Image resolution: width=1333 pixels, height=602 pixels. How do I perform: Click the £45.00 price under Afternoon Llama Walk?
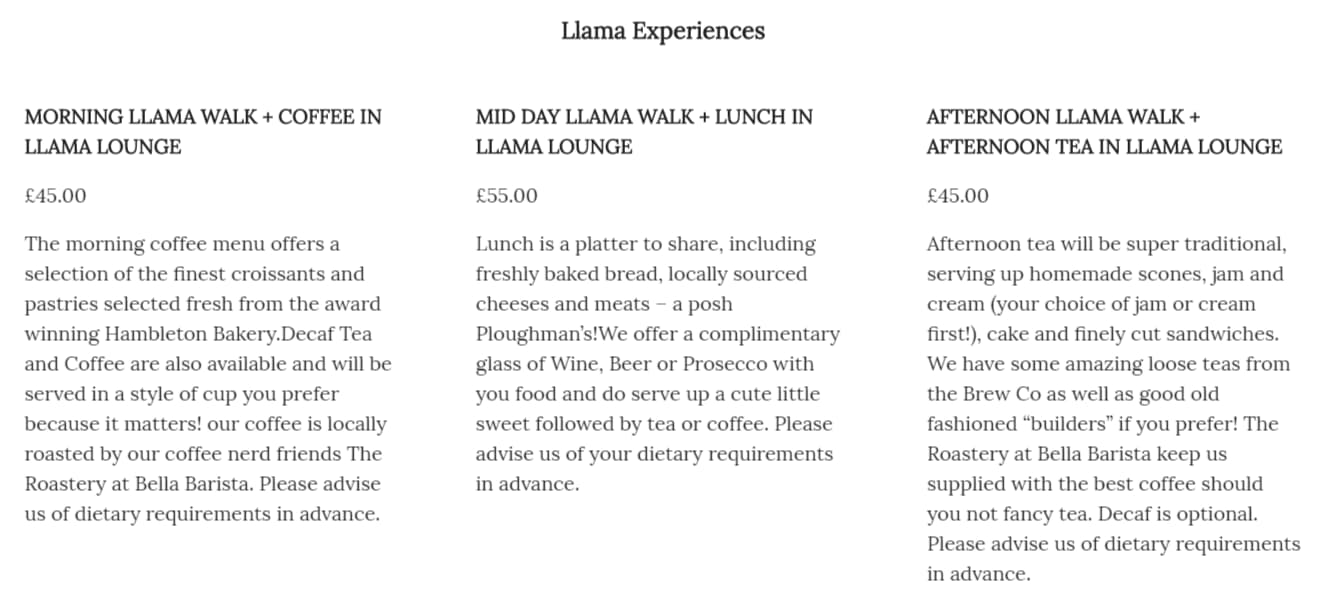957,195
